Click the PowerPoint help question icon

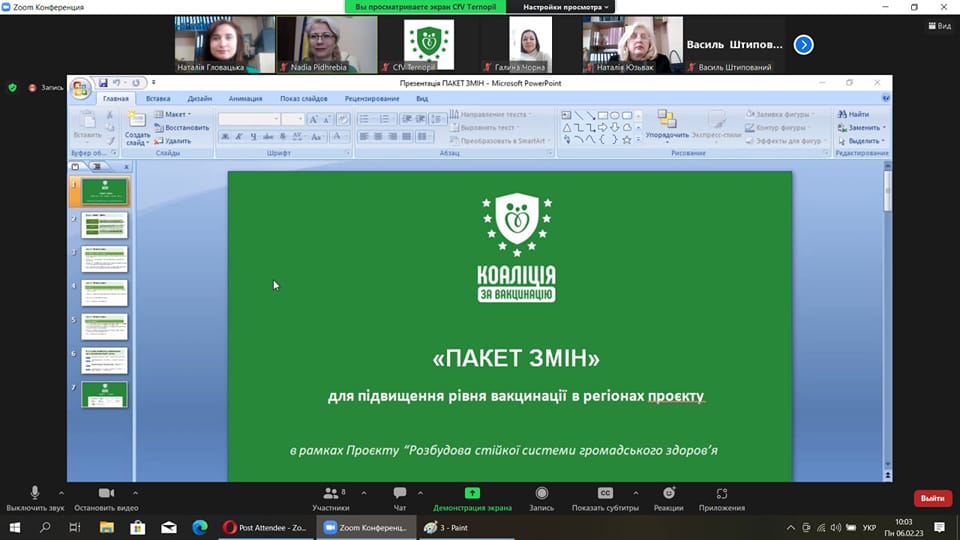point(885,98)
